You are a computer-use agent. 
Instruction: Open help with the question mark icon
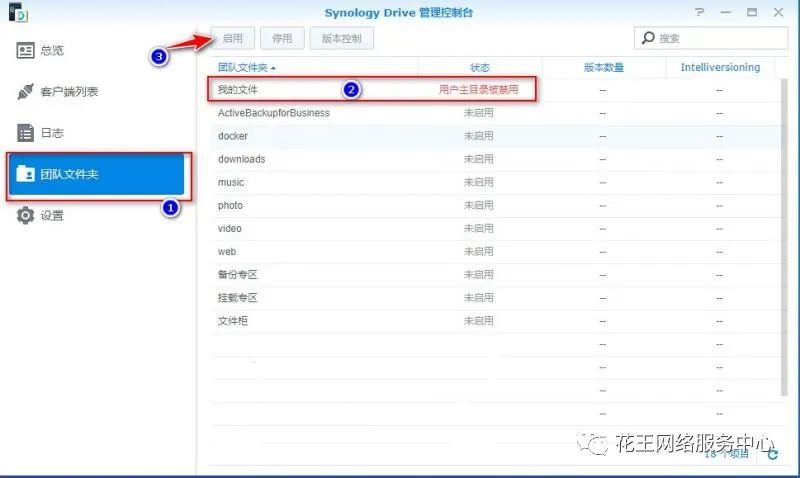(699, 12)
